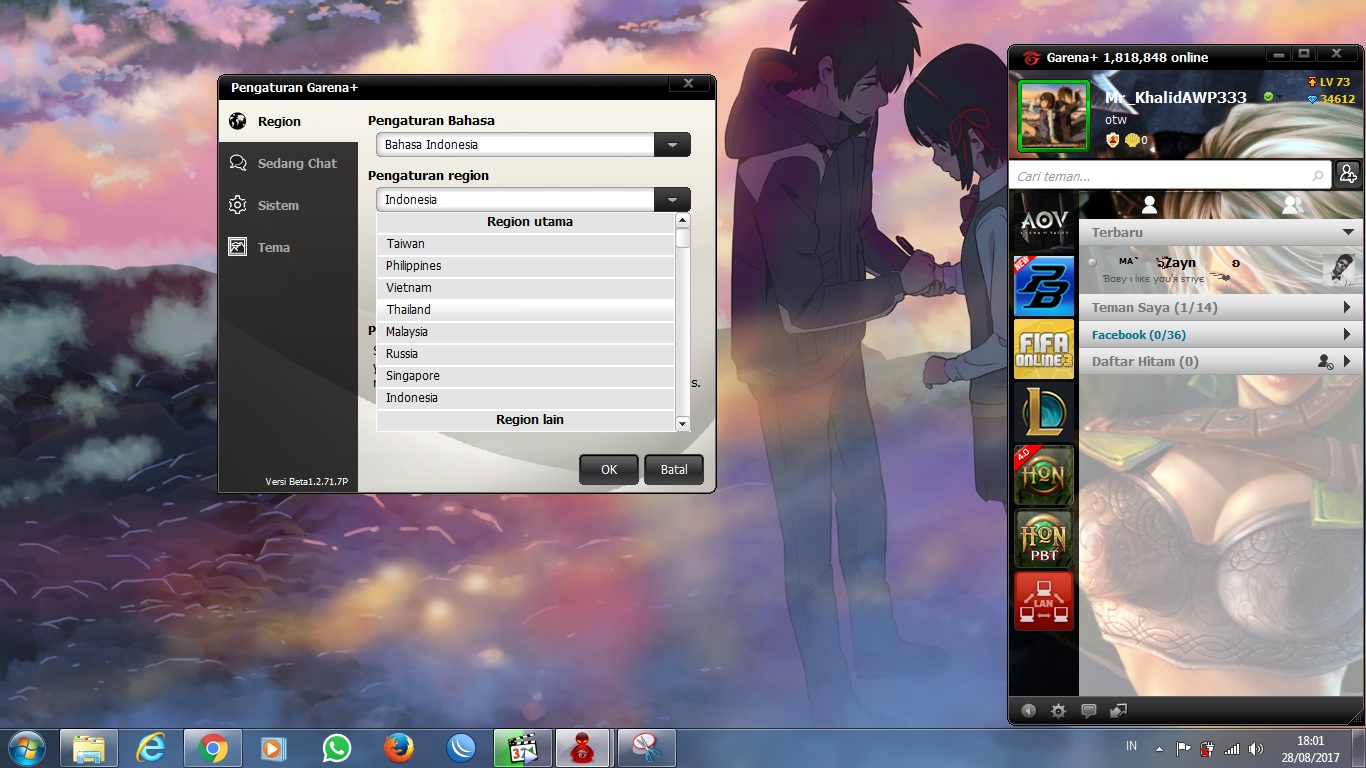Open the Media Player Classic taskbar icon
The width and height of the screenshot is (1366, 768).
523,748
